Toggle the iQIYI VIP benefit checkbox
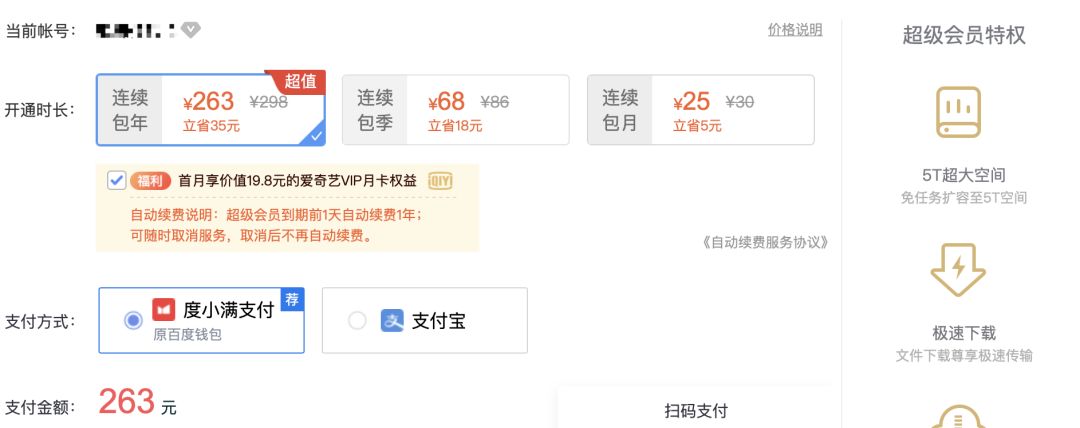1080x428 pixels. [116, 180]
